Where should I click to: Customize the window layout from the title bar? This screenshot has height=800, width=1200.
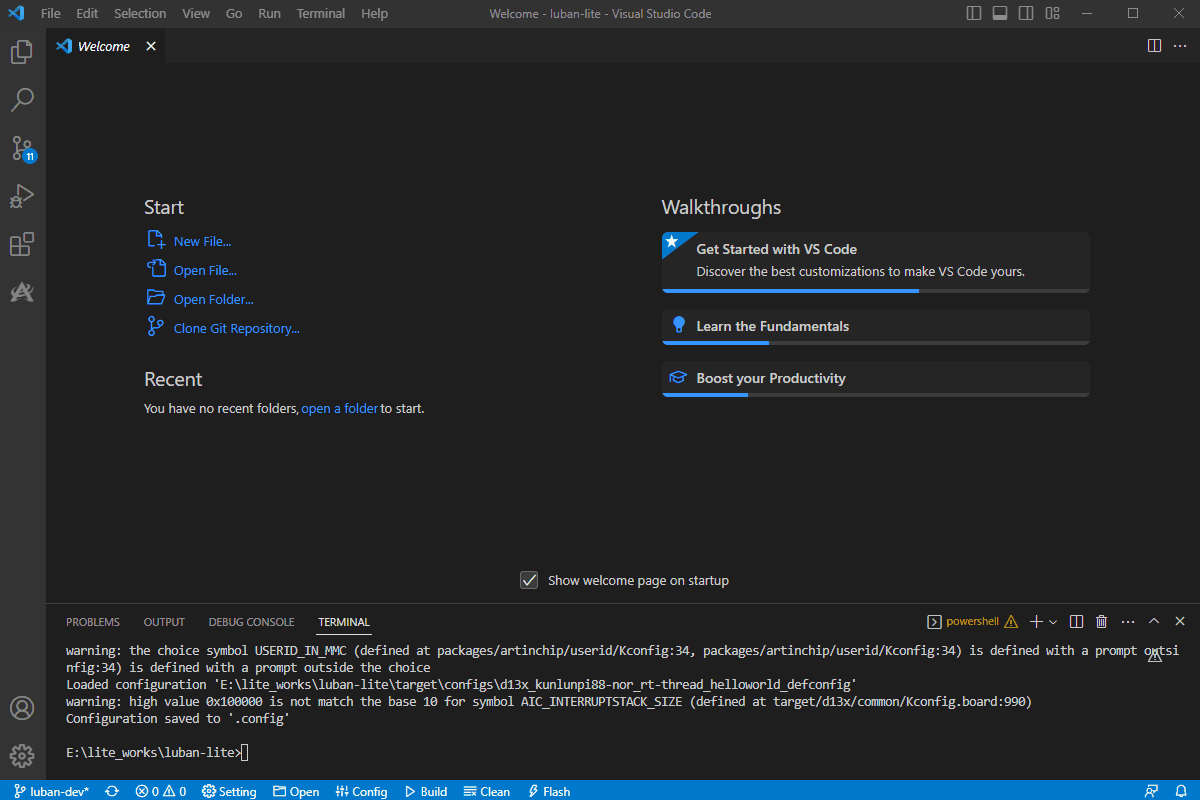pos(1052,14)
